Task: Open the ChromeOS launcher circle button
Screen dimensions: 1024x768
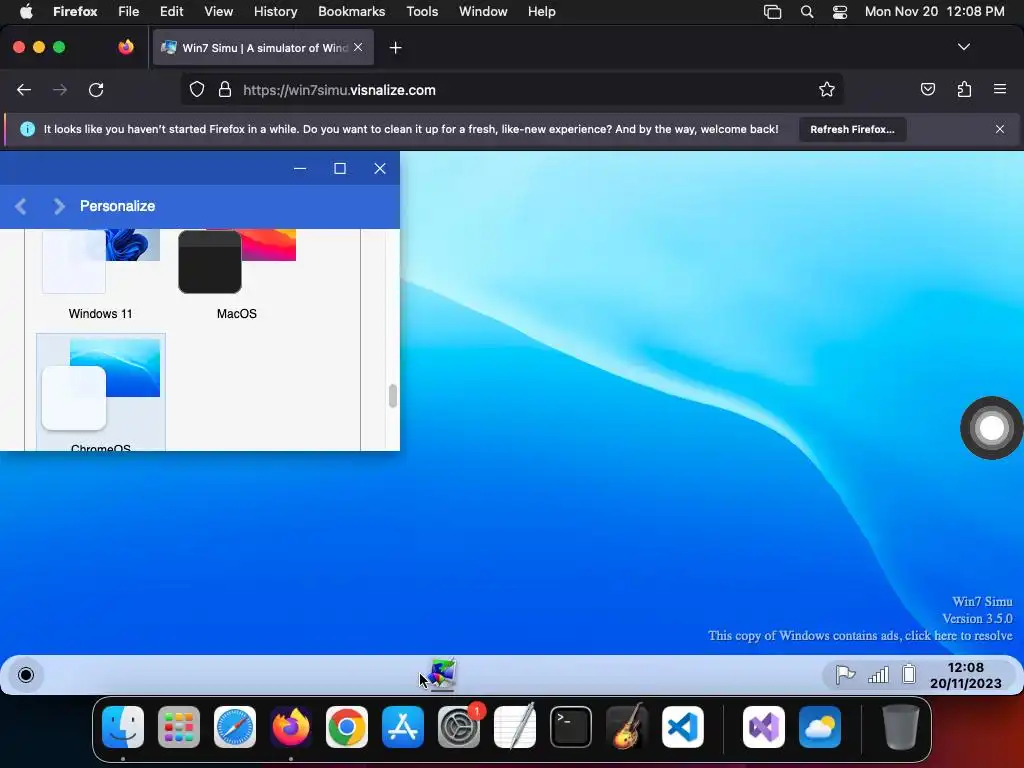Action: 26,675
